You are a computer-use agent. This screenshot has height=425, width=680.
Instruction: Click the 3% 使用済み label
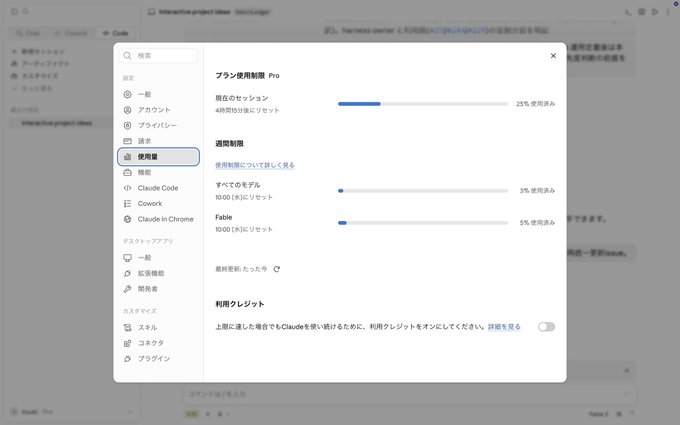(x=537, y=190)
